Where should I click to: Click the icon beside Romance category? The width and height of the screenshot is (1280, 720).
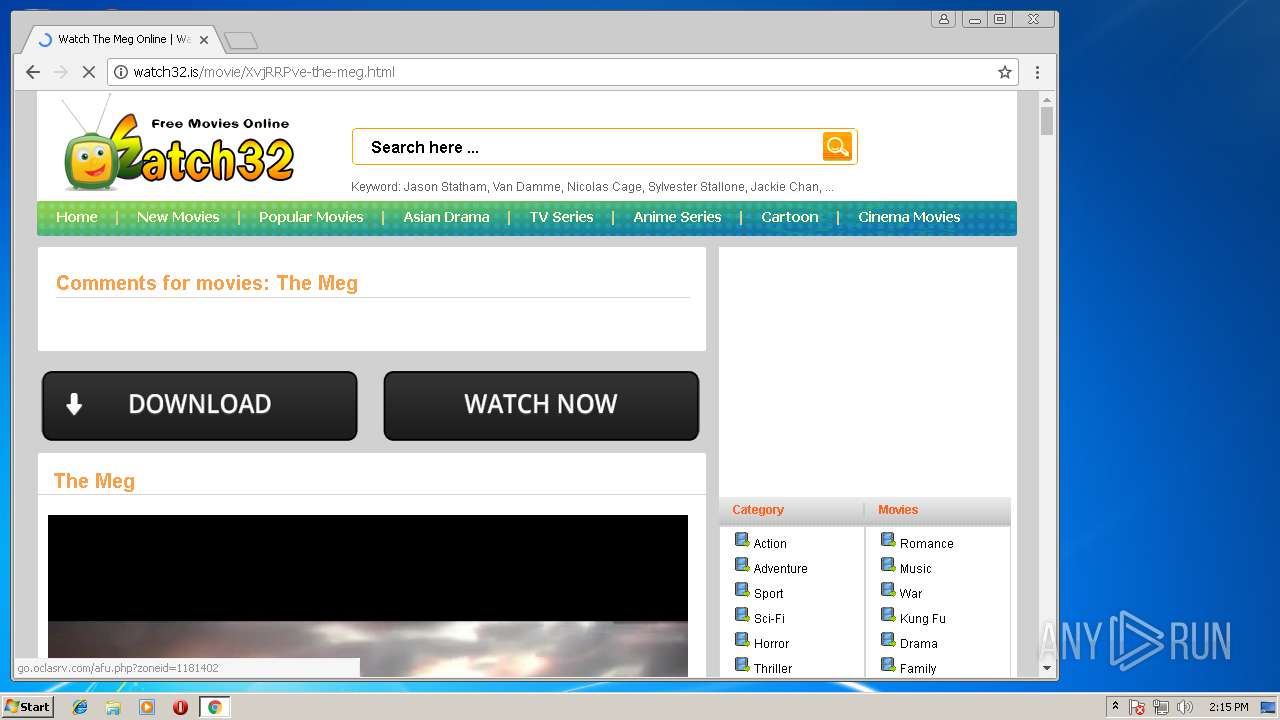point(888,540)
